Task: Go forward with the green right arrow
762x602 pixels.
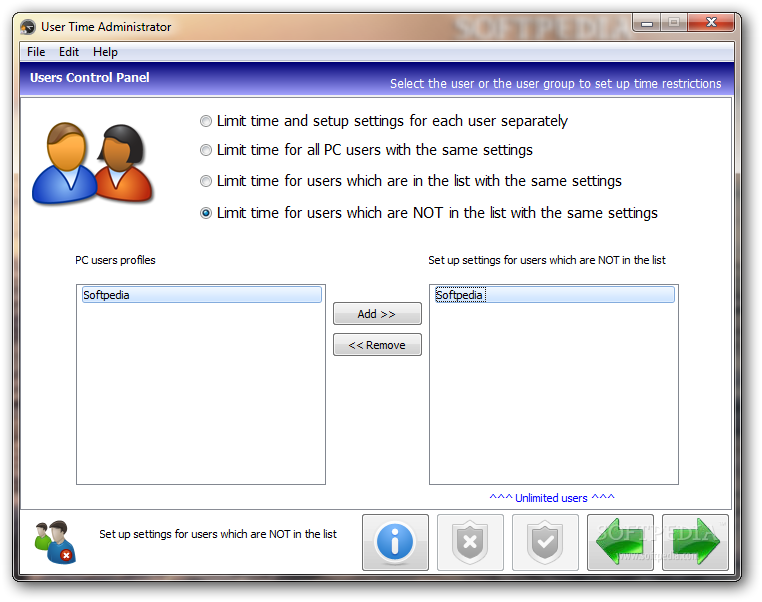Action: (695, 542)
